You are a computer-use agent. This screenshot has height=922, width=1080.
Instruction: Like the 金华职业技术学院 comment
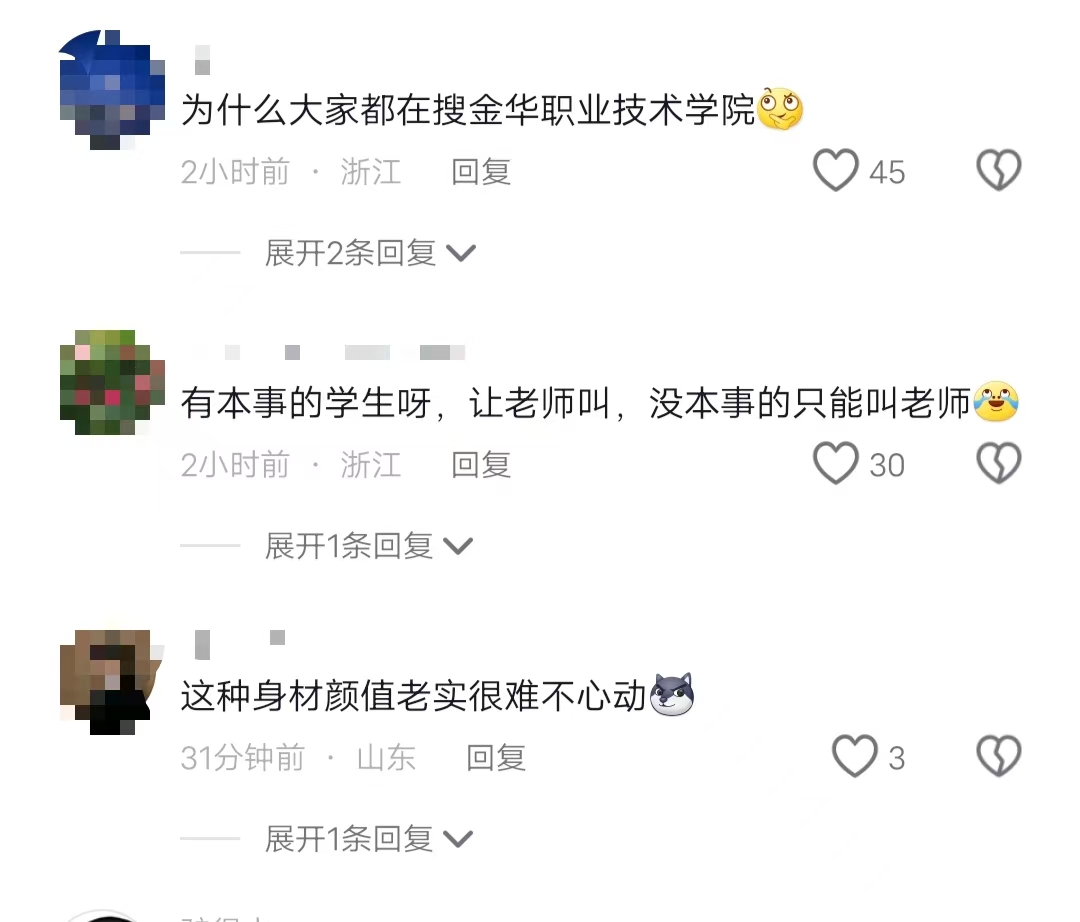pyautogui.click(x=835, y=170)
